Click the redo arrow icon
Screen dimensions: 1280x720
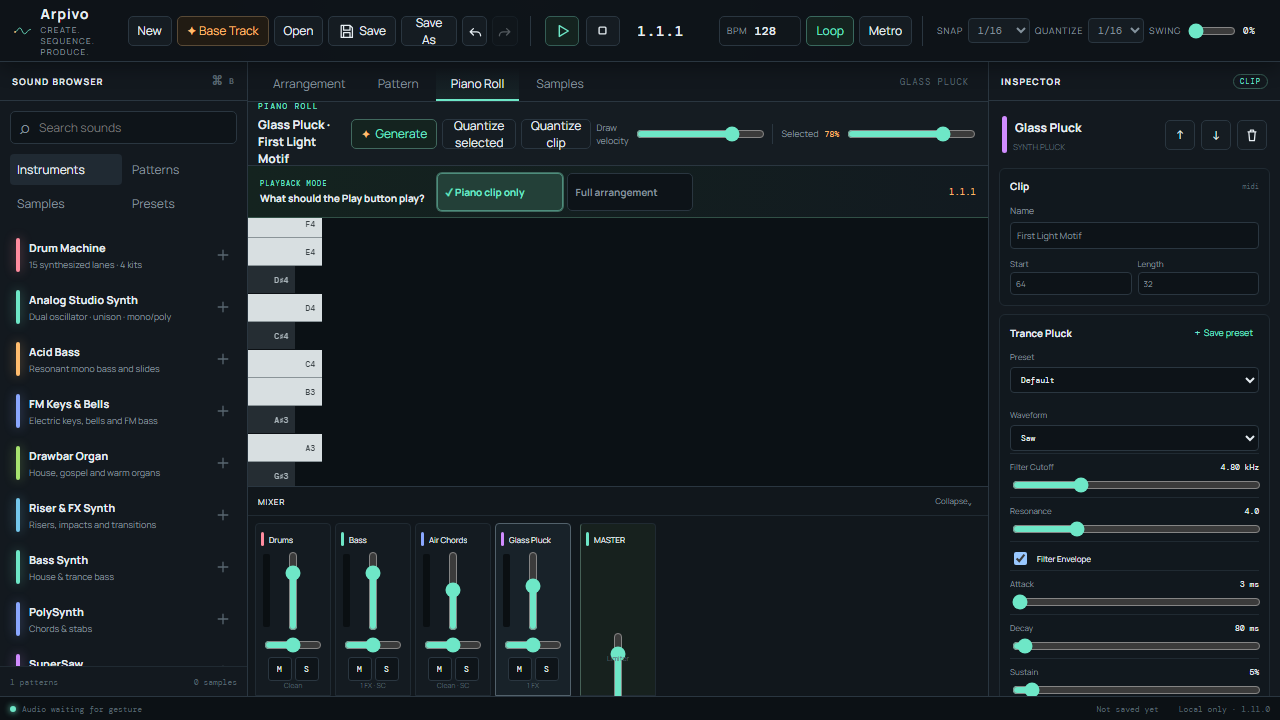tap(505, 31)
